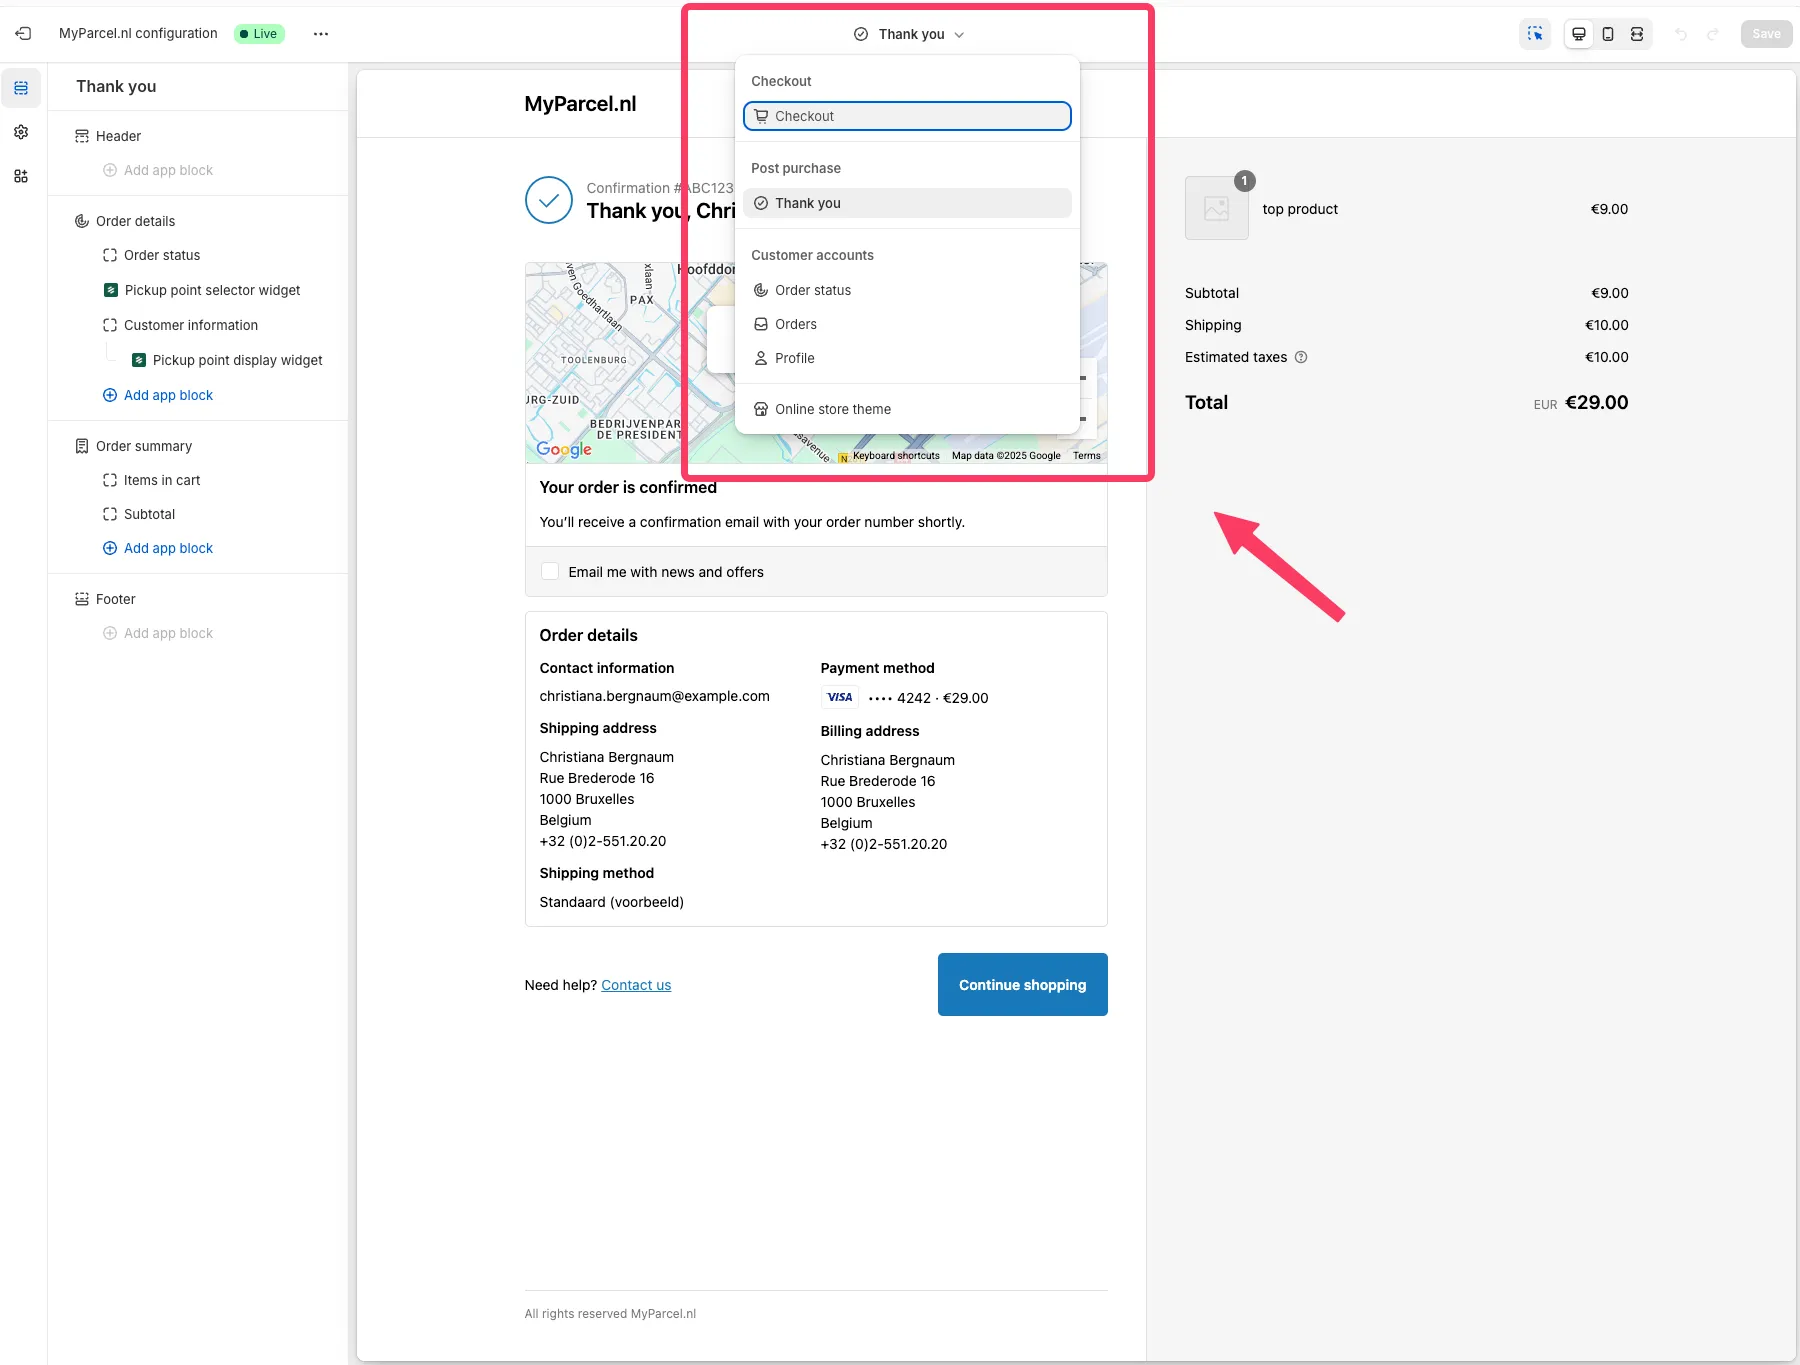Click the undo arrow icon
1800x1365 pixels.
[x=1680, y=33]
